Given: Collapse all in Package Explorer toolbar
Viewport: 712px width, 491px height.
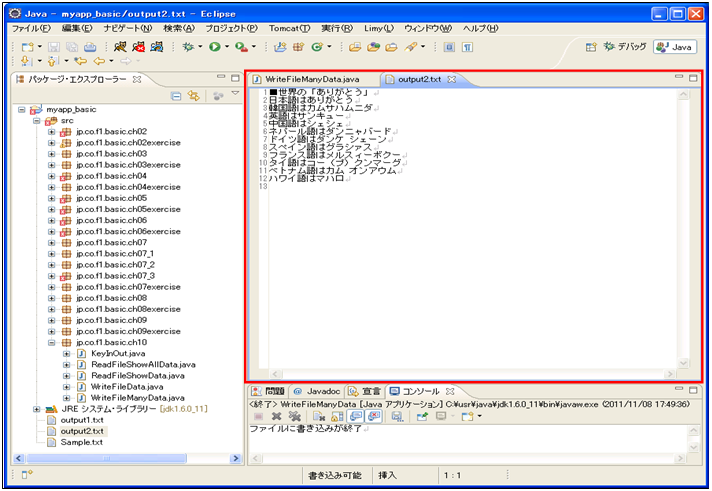Looking at the screenshot, I should pos(176,96).
